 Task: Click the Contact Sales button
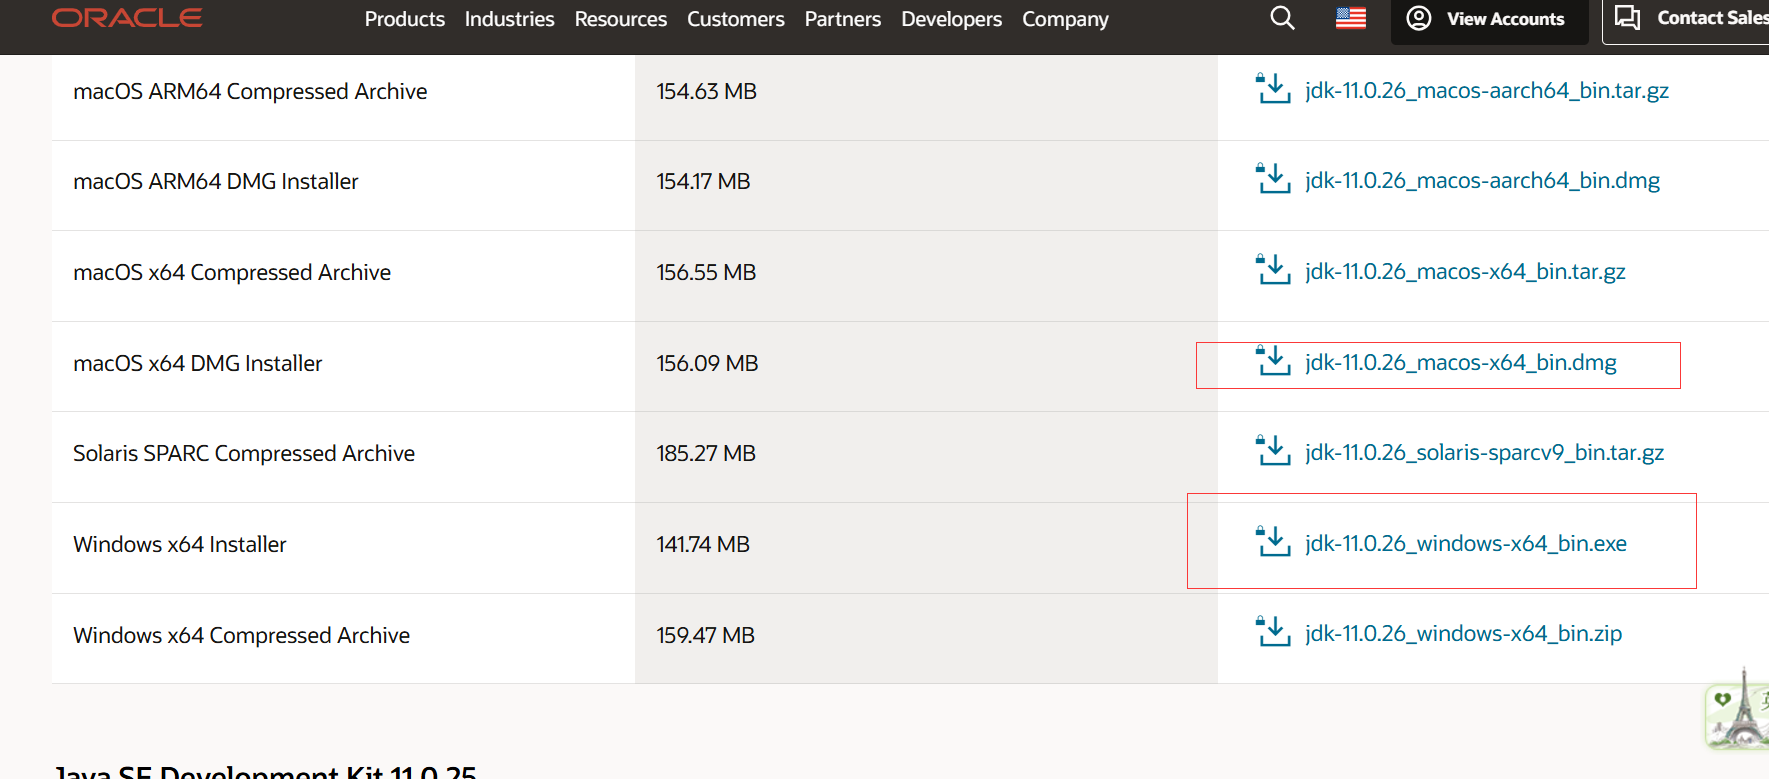pyautogui.click(x=1686, y=20)
